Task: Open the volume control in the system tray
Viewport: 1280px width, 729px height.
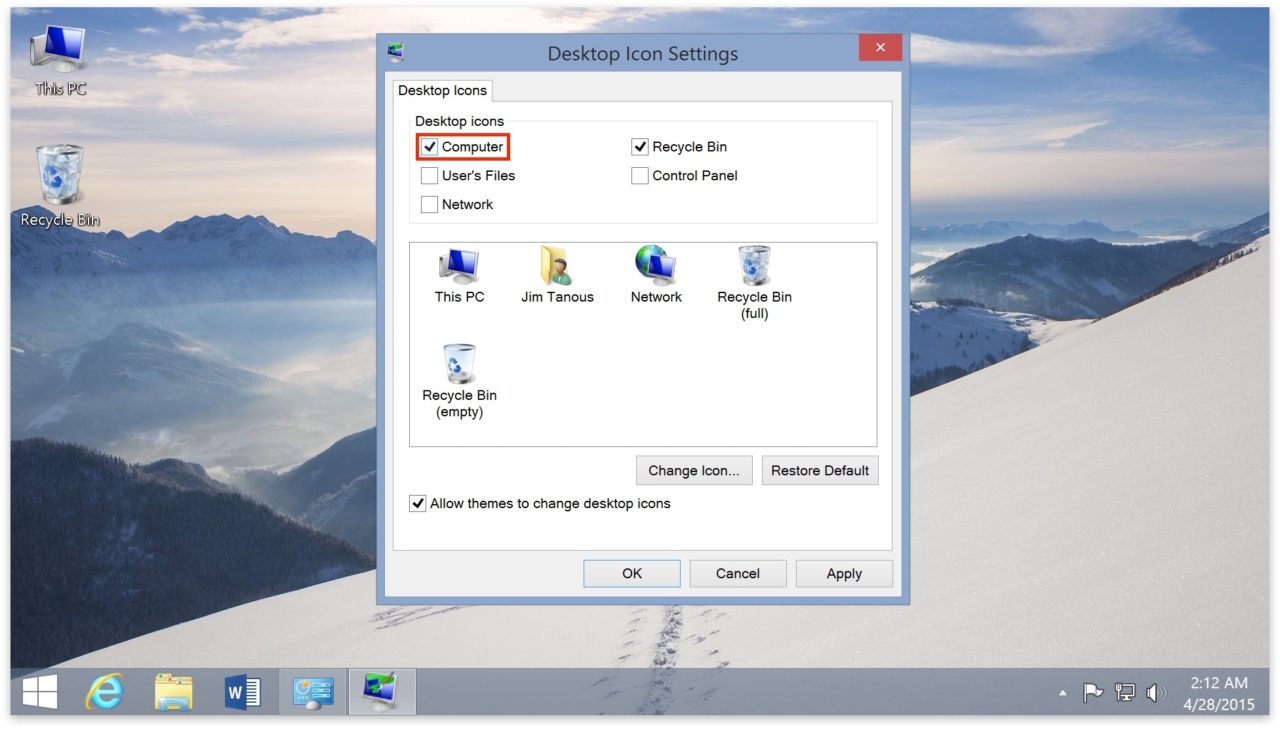Action: [x=1157, y=690]
